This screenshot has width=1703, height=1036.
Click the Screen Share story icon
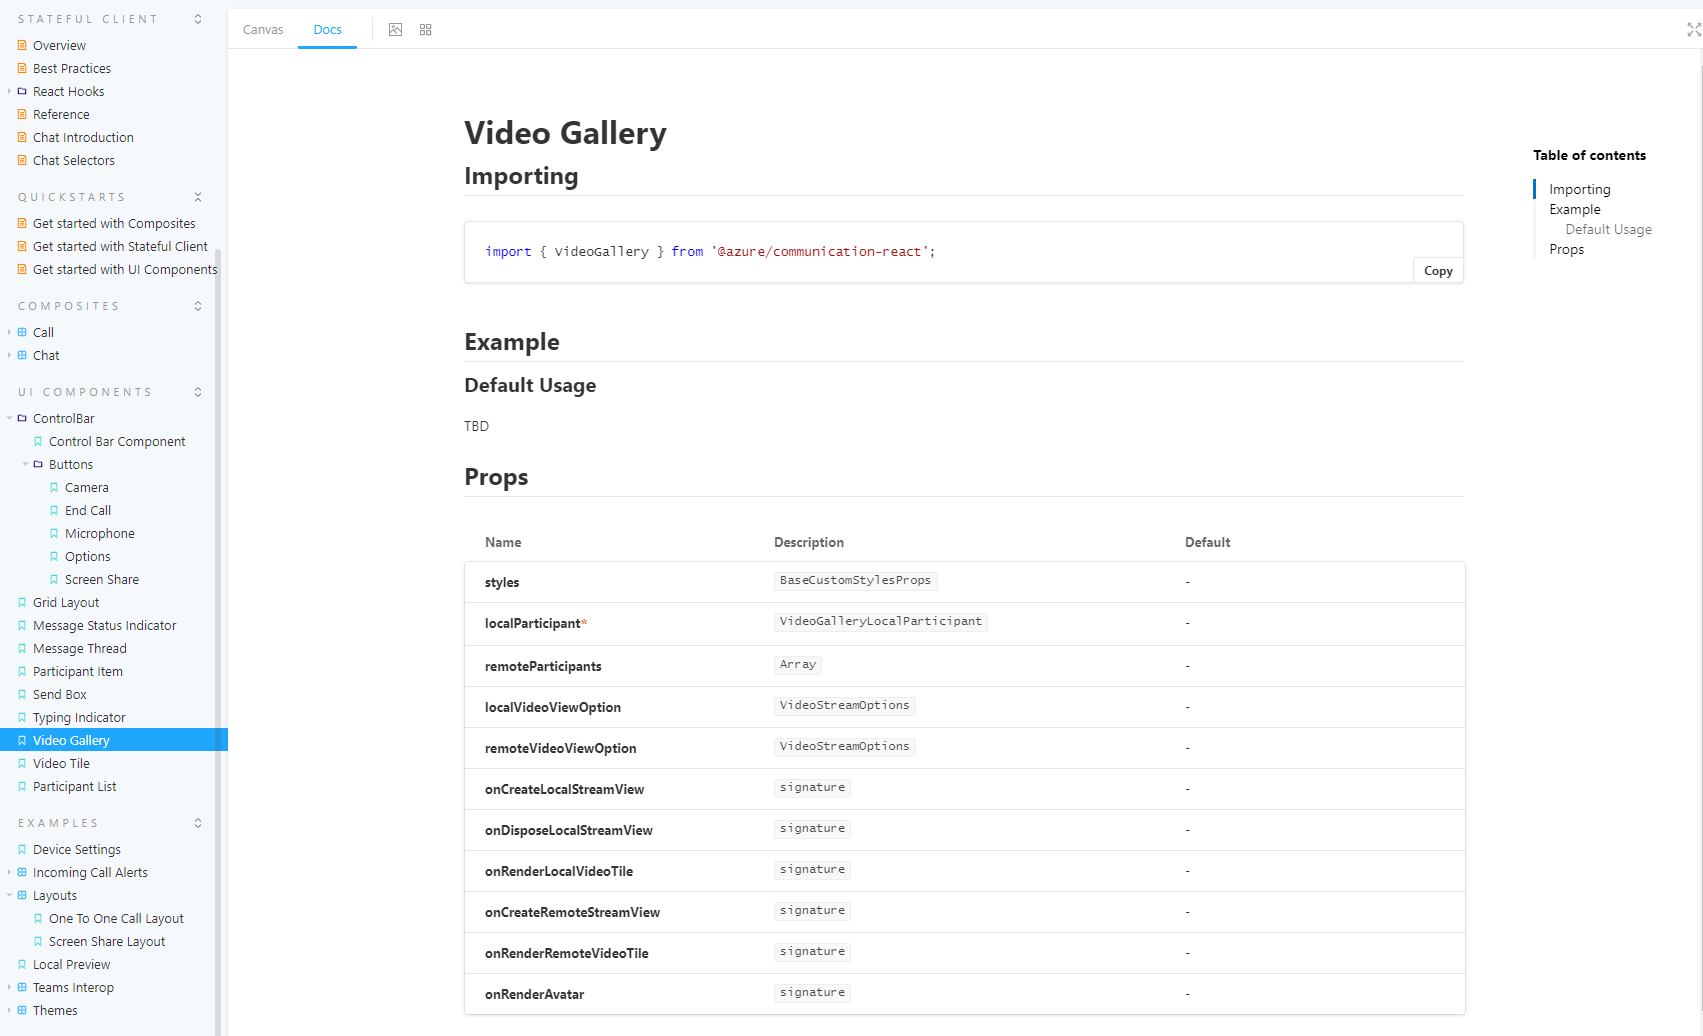click(x=55, y=579)
